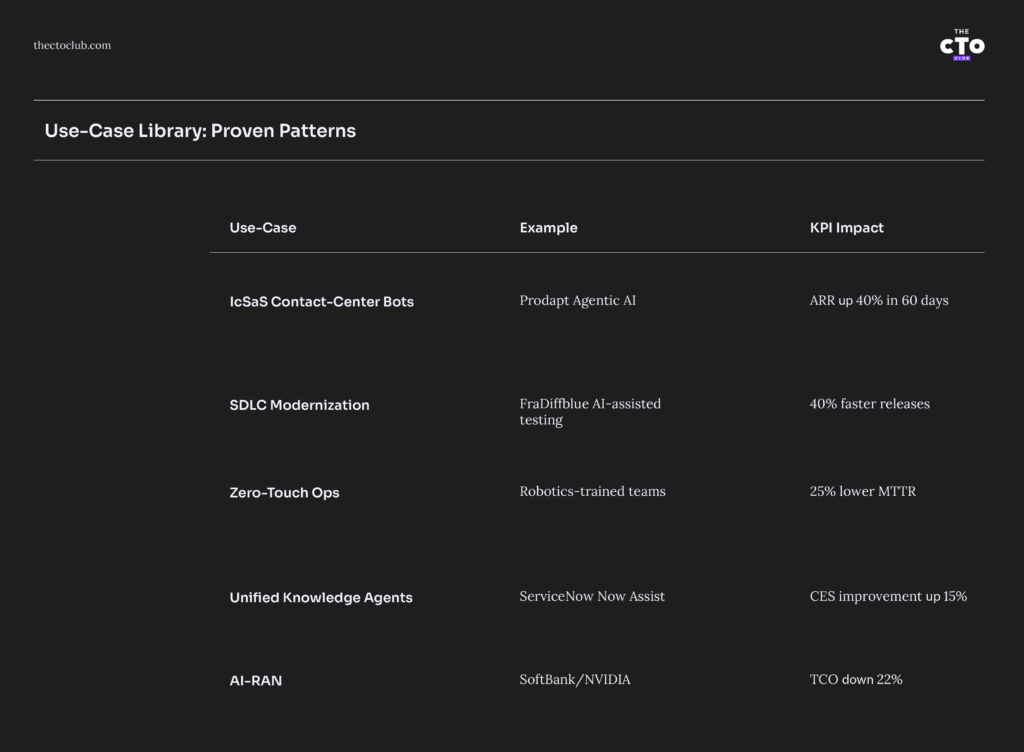Image resolution: width=1024 pixels, height=752 pixels.
Task: Select the 'Use-Case Library: Proven Patterns' title
Action: coord(200,131)
